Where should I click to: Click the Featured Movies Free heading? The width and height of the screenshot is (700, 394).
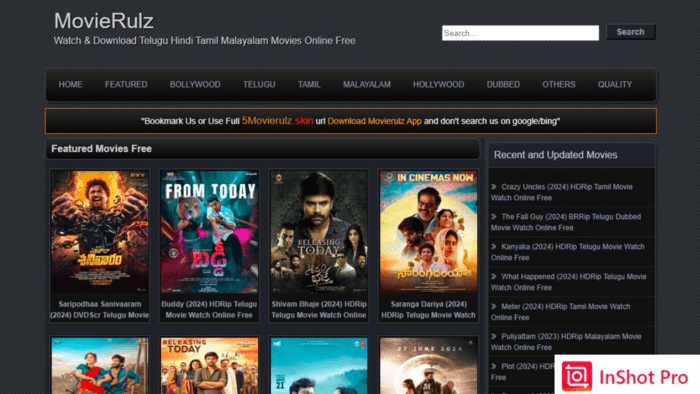(x=101, y=149)
